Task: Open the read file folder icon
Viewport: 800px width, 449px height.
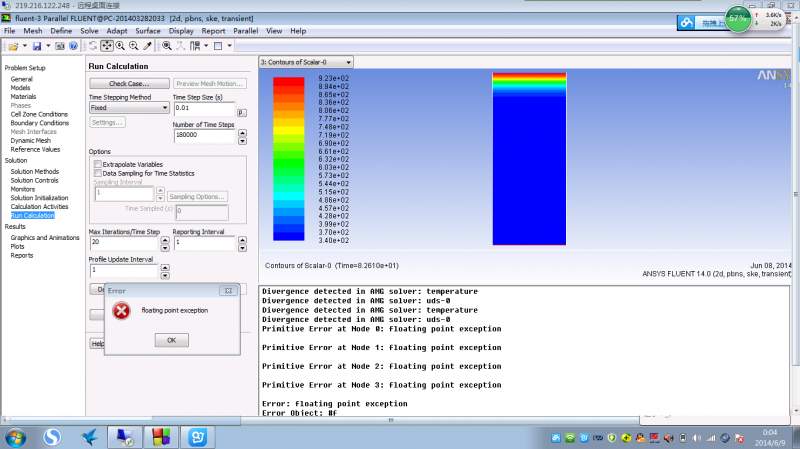Action: click(x=13, y=46)
